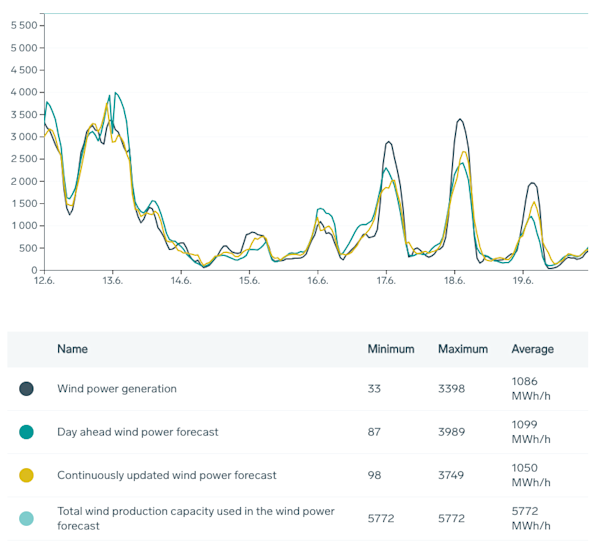Screen dimensions: 600x545
Task: Click average value 1099 MWh/h
Action: coord(531,432)
